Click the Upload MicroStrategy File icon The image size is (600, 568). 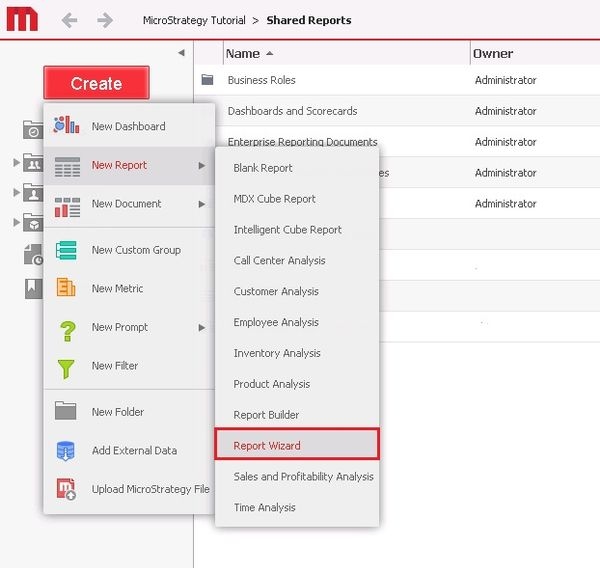click(66, 489)
